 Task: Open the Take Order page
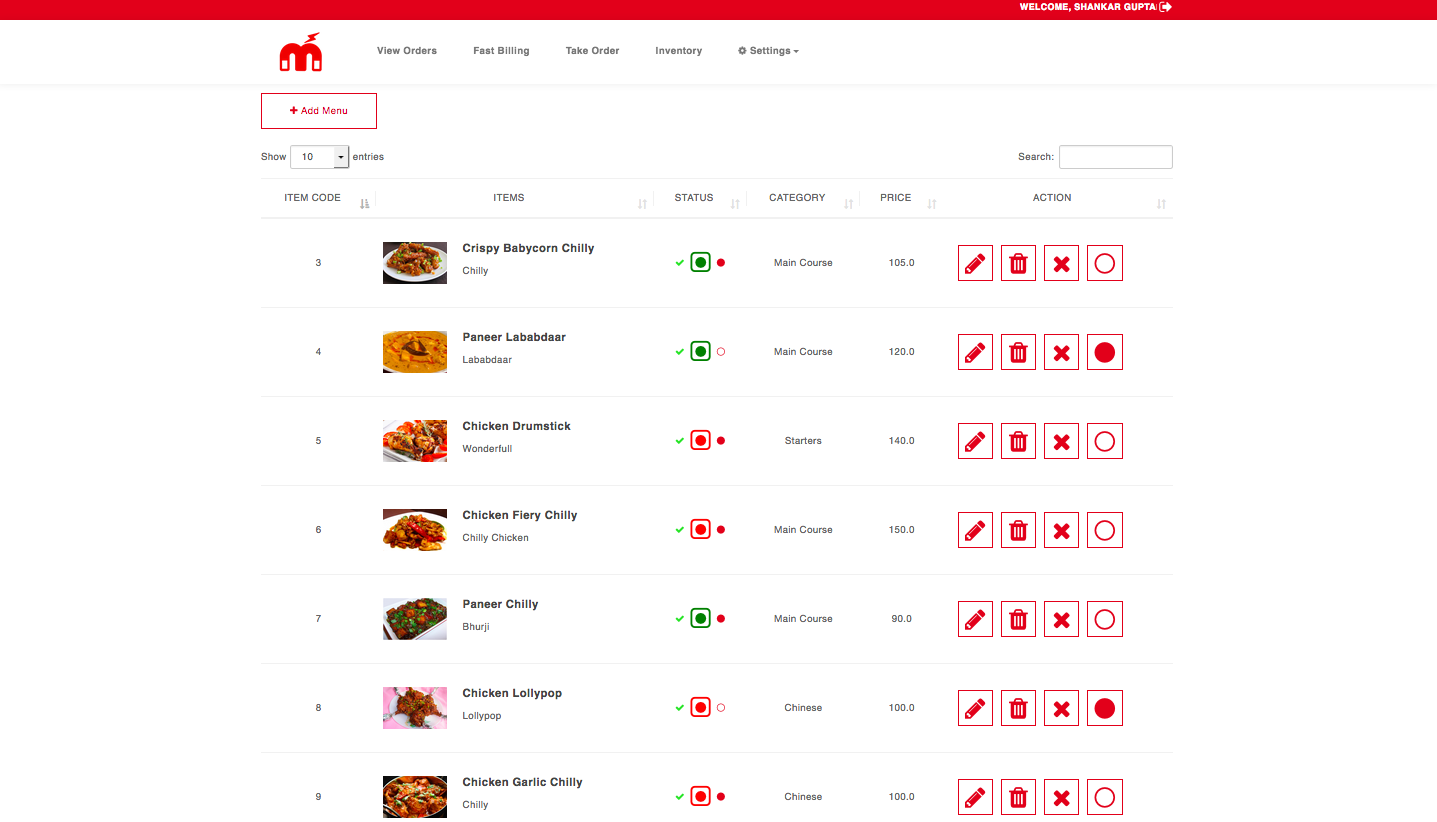click(x=592, y=51)
